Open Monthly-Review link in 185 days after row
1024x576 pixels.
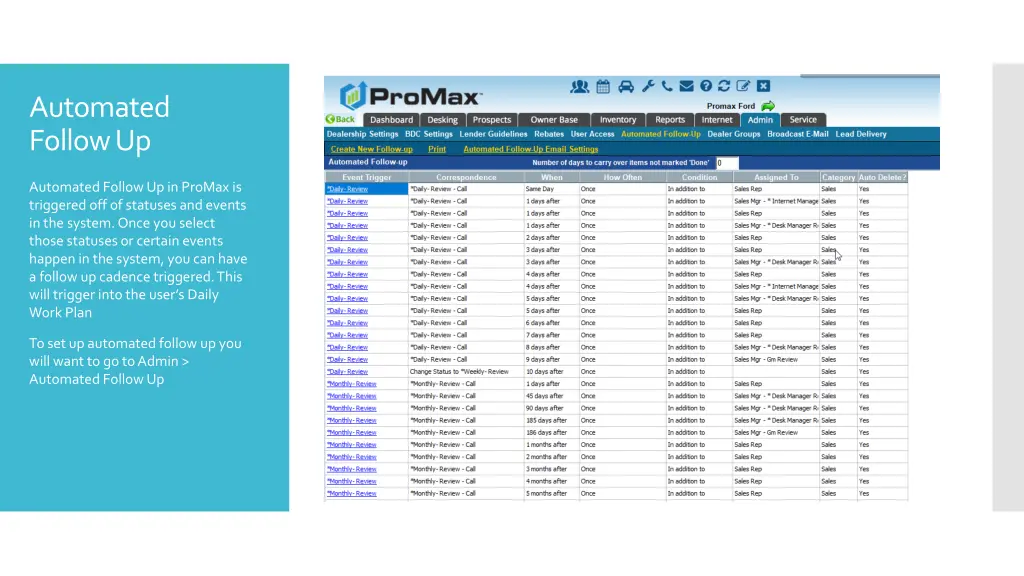pyautogui.click(x=352, y=421)
